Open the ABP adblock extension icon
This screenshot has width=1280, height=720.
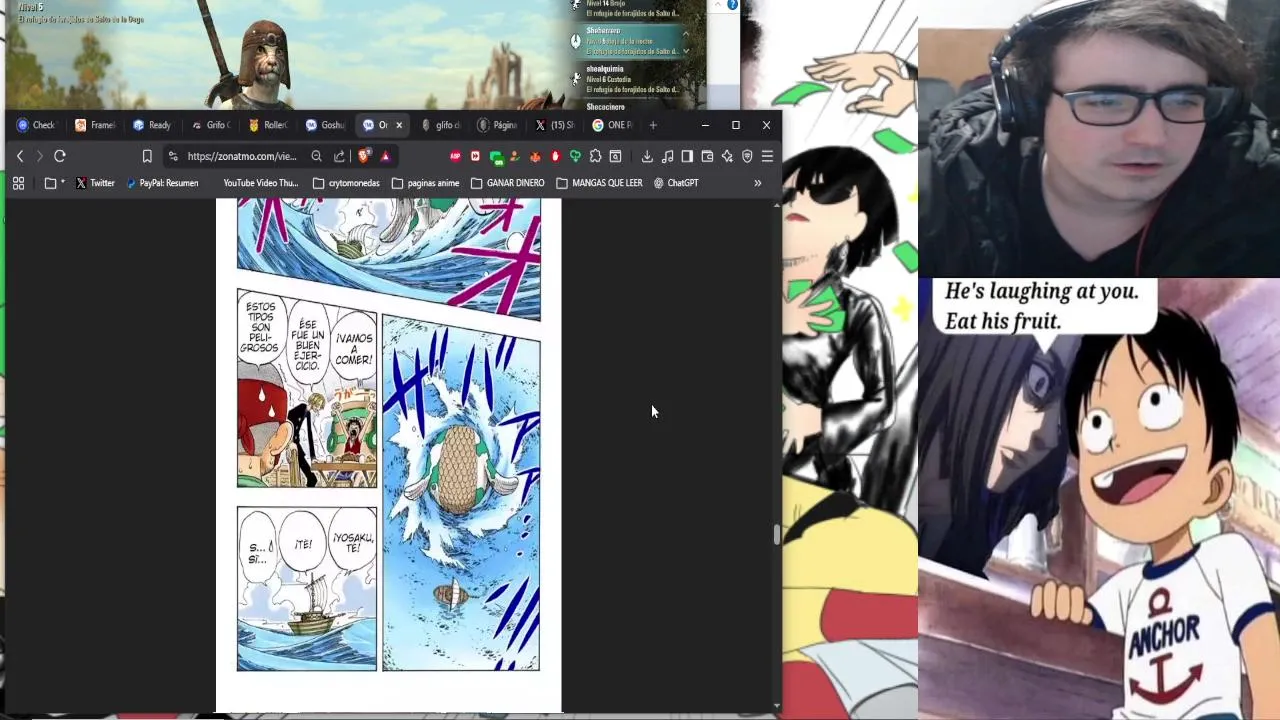pyautogui.click(x=455, y=156)
